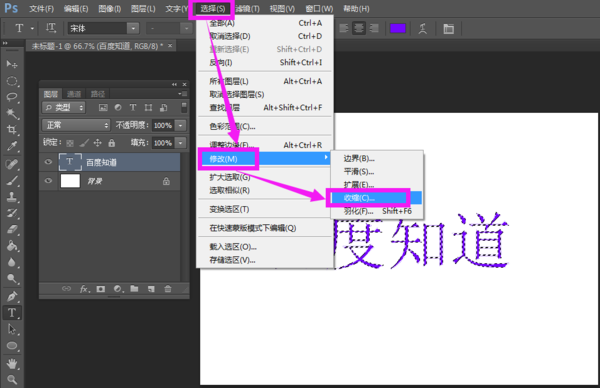Create new adjustment layer

pos(117,289)
